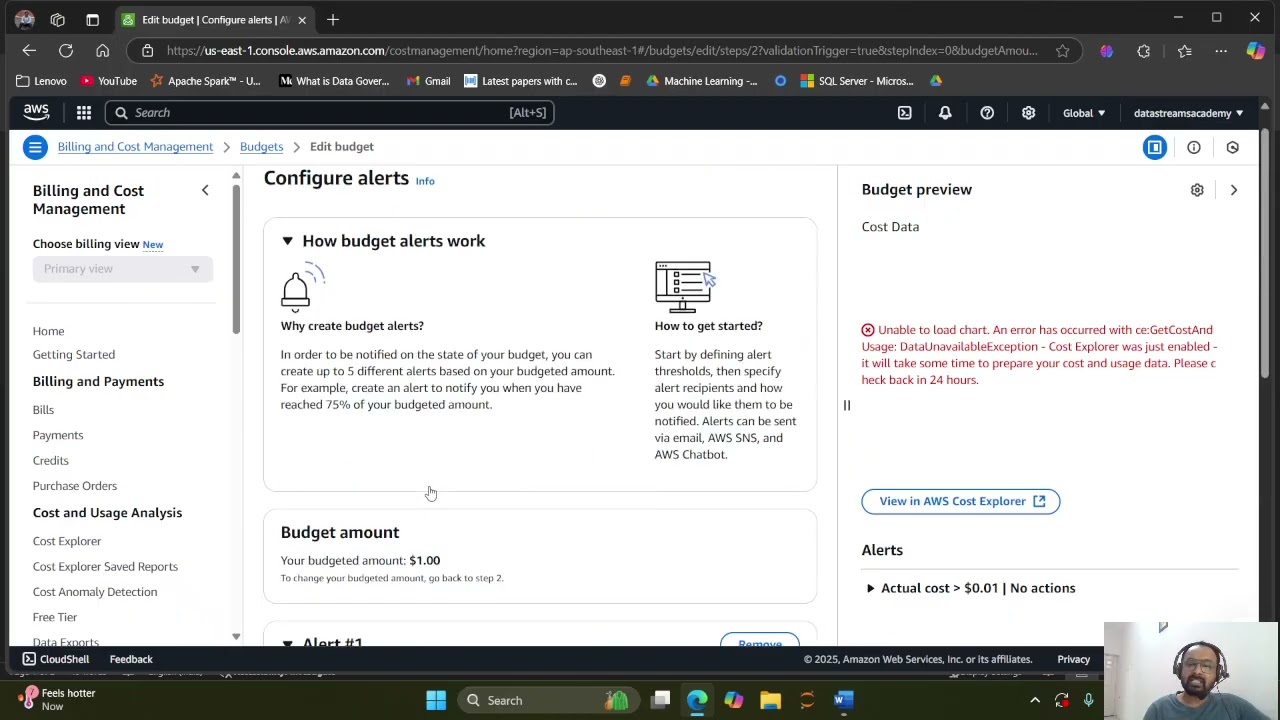1280x720 pixels.
Task: Open the Privacy footer link
Action: click(x=1073, y=659)
